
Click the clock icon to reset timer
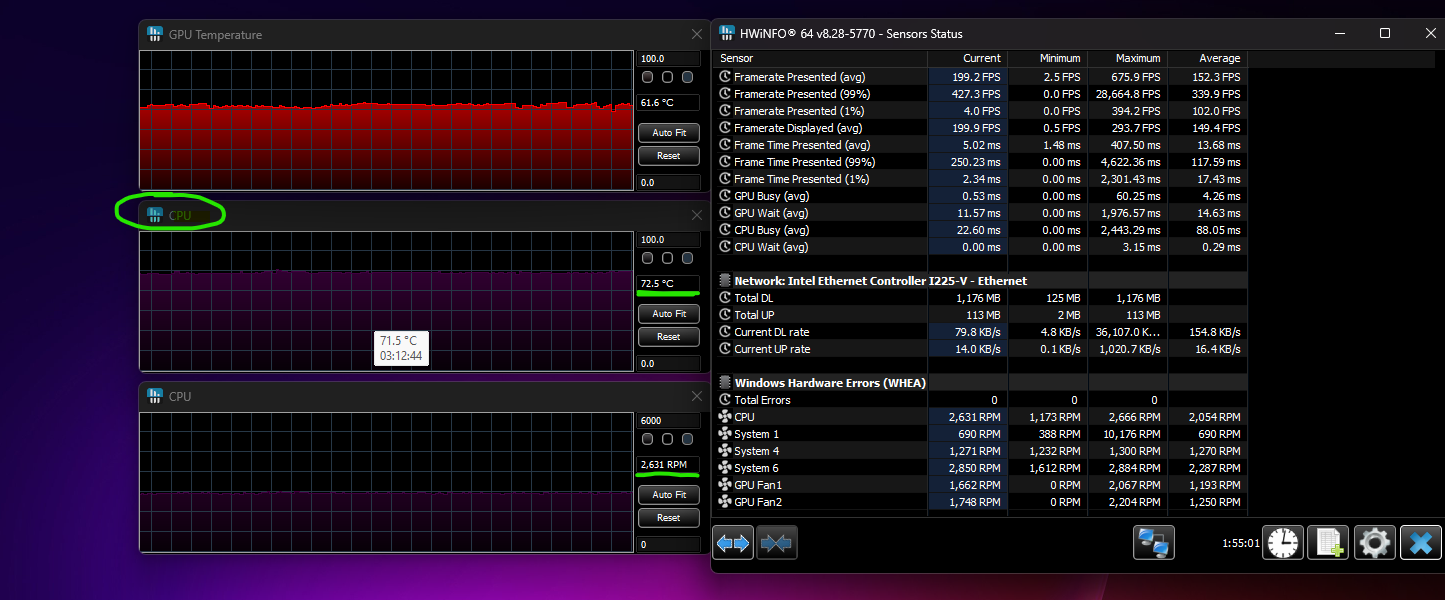1283,543
